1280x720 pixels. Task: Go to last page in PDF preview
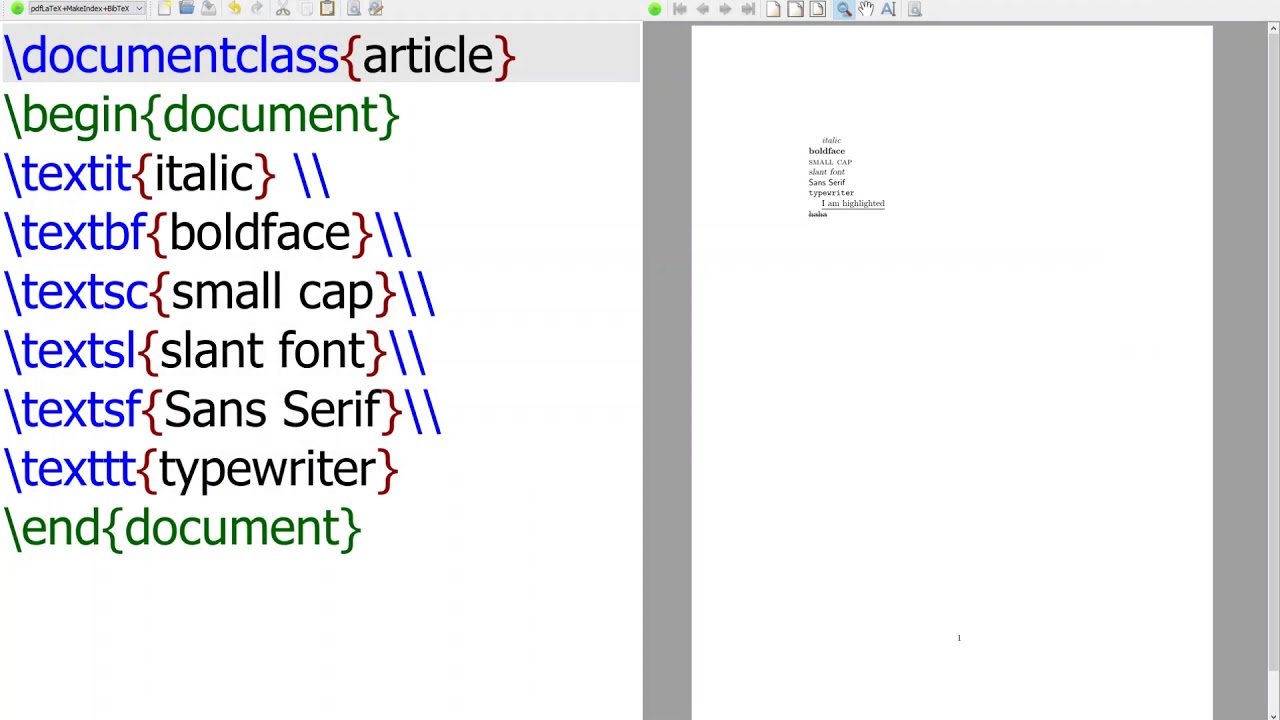(748, 9)
